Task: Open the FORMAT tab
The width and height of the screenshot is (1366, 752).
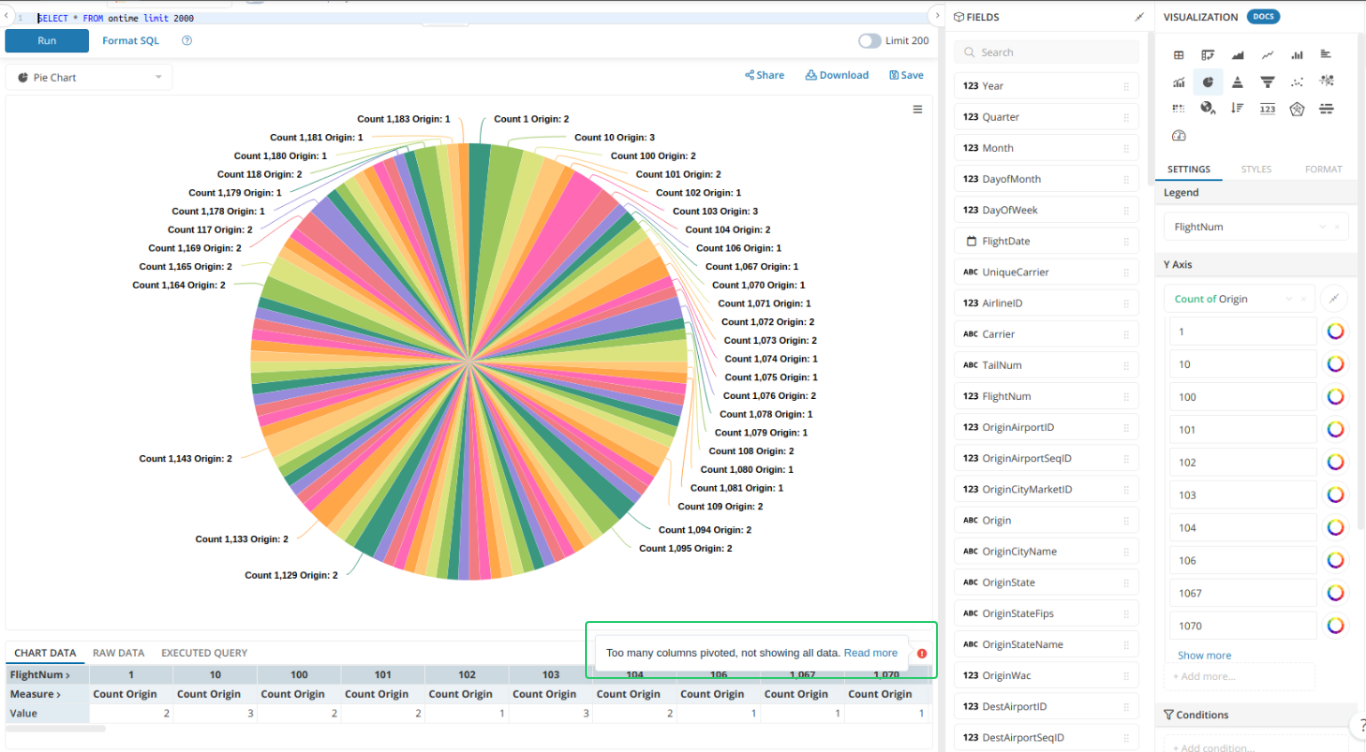Action: 1323,169
